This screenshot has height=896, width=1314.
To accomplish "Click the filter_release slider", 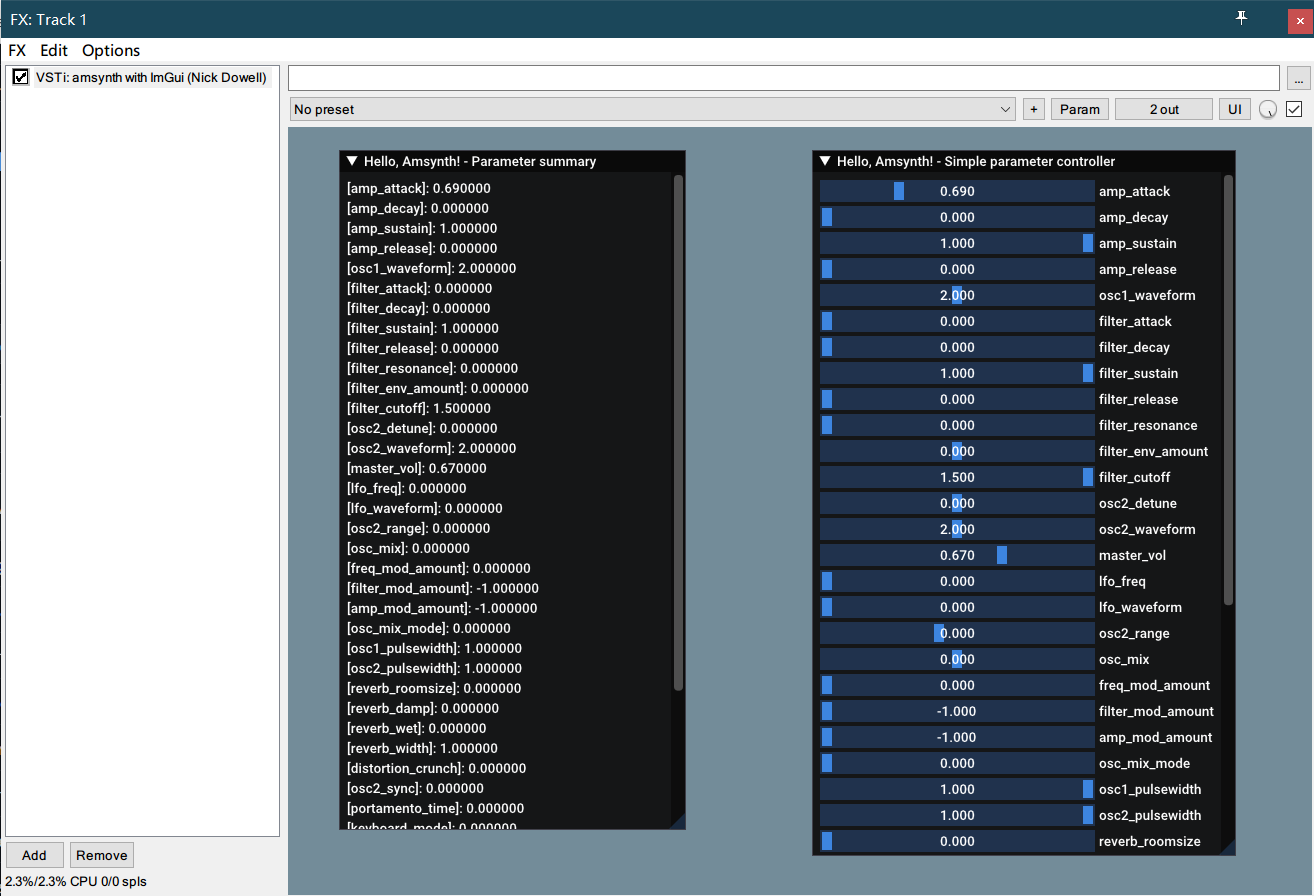I will pyautogui.click(x=957, y=399).
